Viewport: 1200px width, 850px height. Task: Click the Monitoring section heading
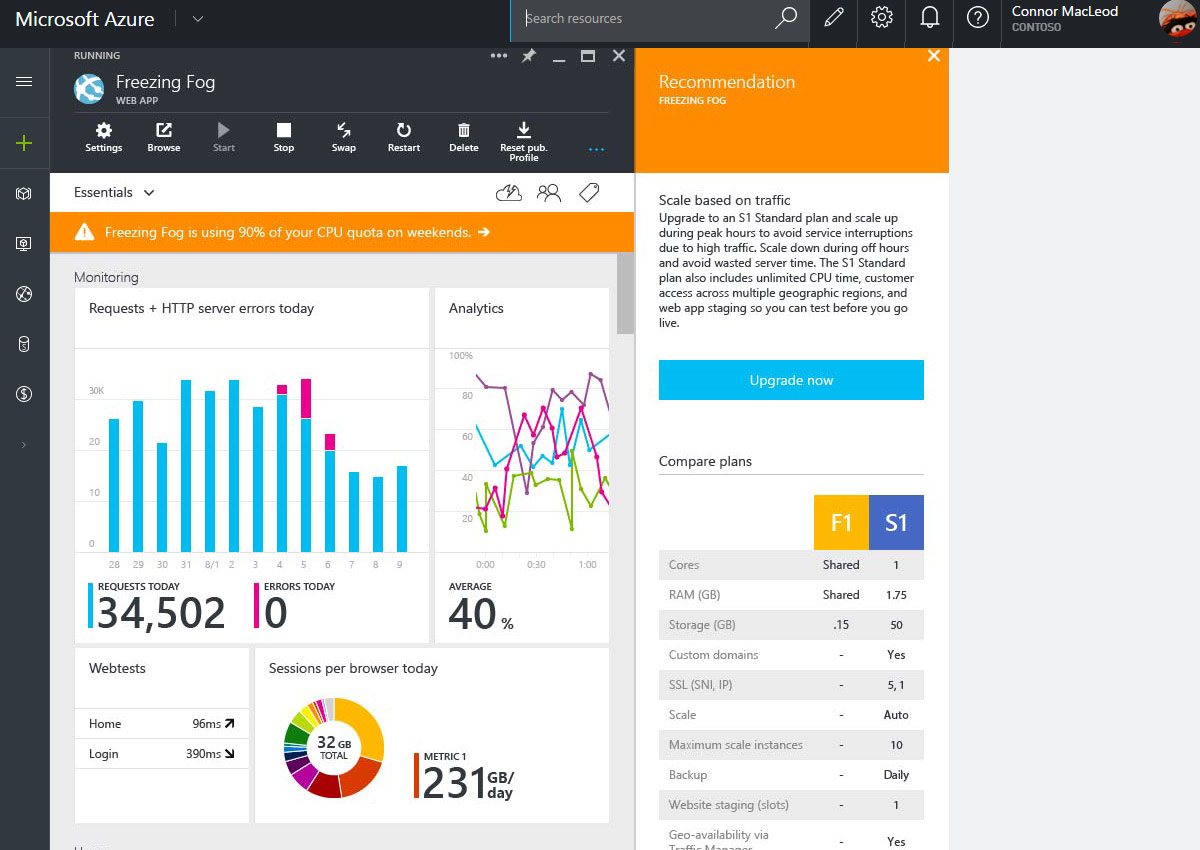coord(106,277)
